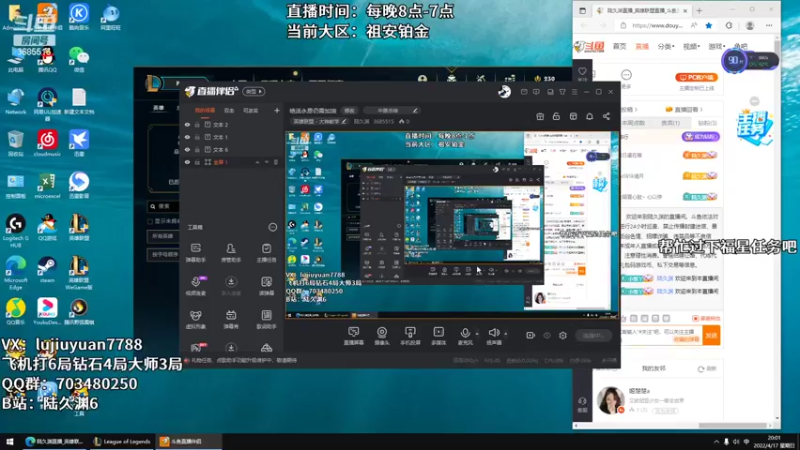Open the 游戏 dropdown on the Douyu nav
Viewport: 800px width, 450px height.
tap(717, 46)
